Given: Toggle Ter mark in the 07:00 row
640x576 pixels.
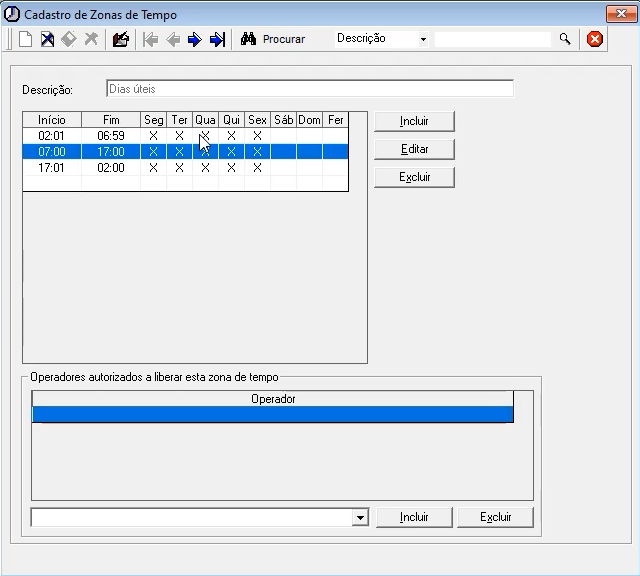Looking at the screenshot, I should click(x=179, y=152).
